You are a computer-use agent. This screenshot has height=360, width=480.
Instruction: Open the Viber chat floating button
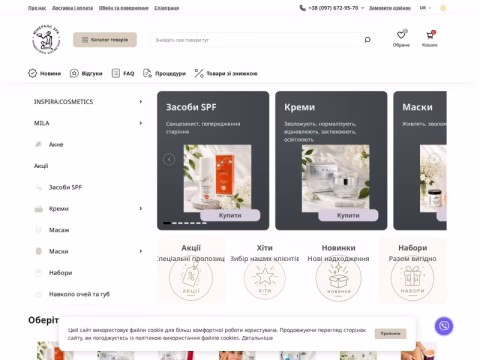(444, 326)
